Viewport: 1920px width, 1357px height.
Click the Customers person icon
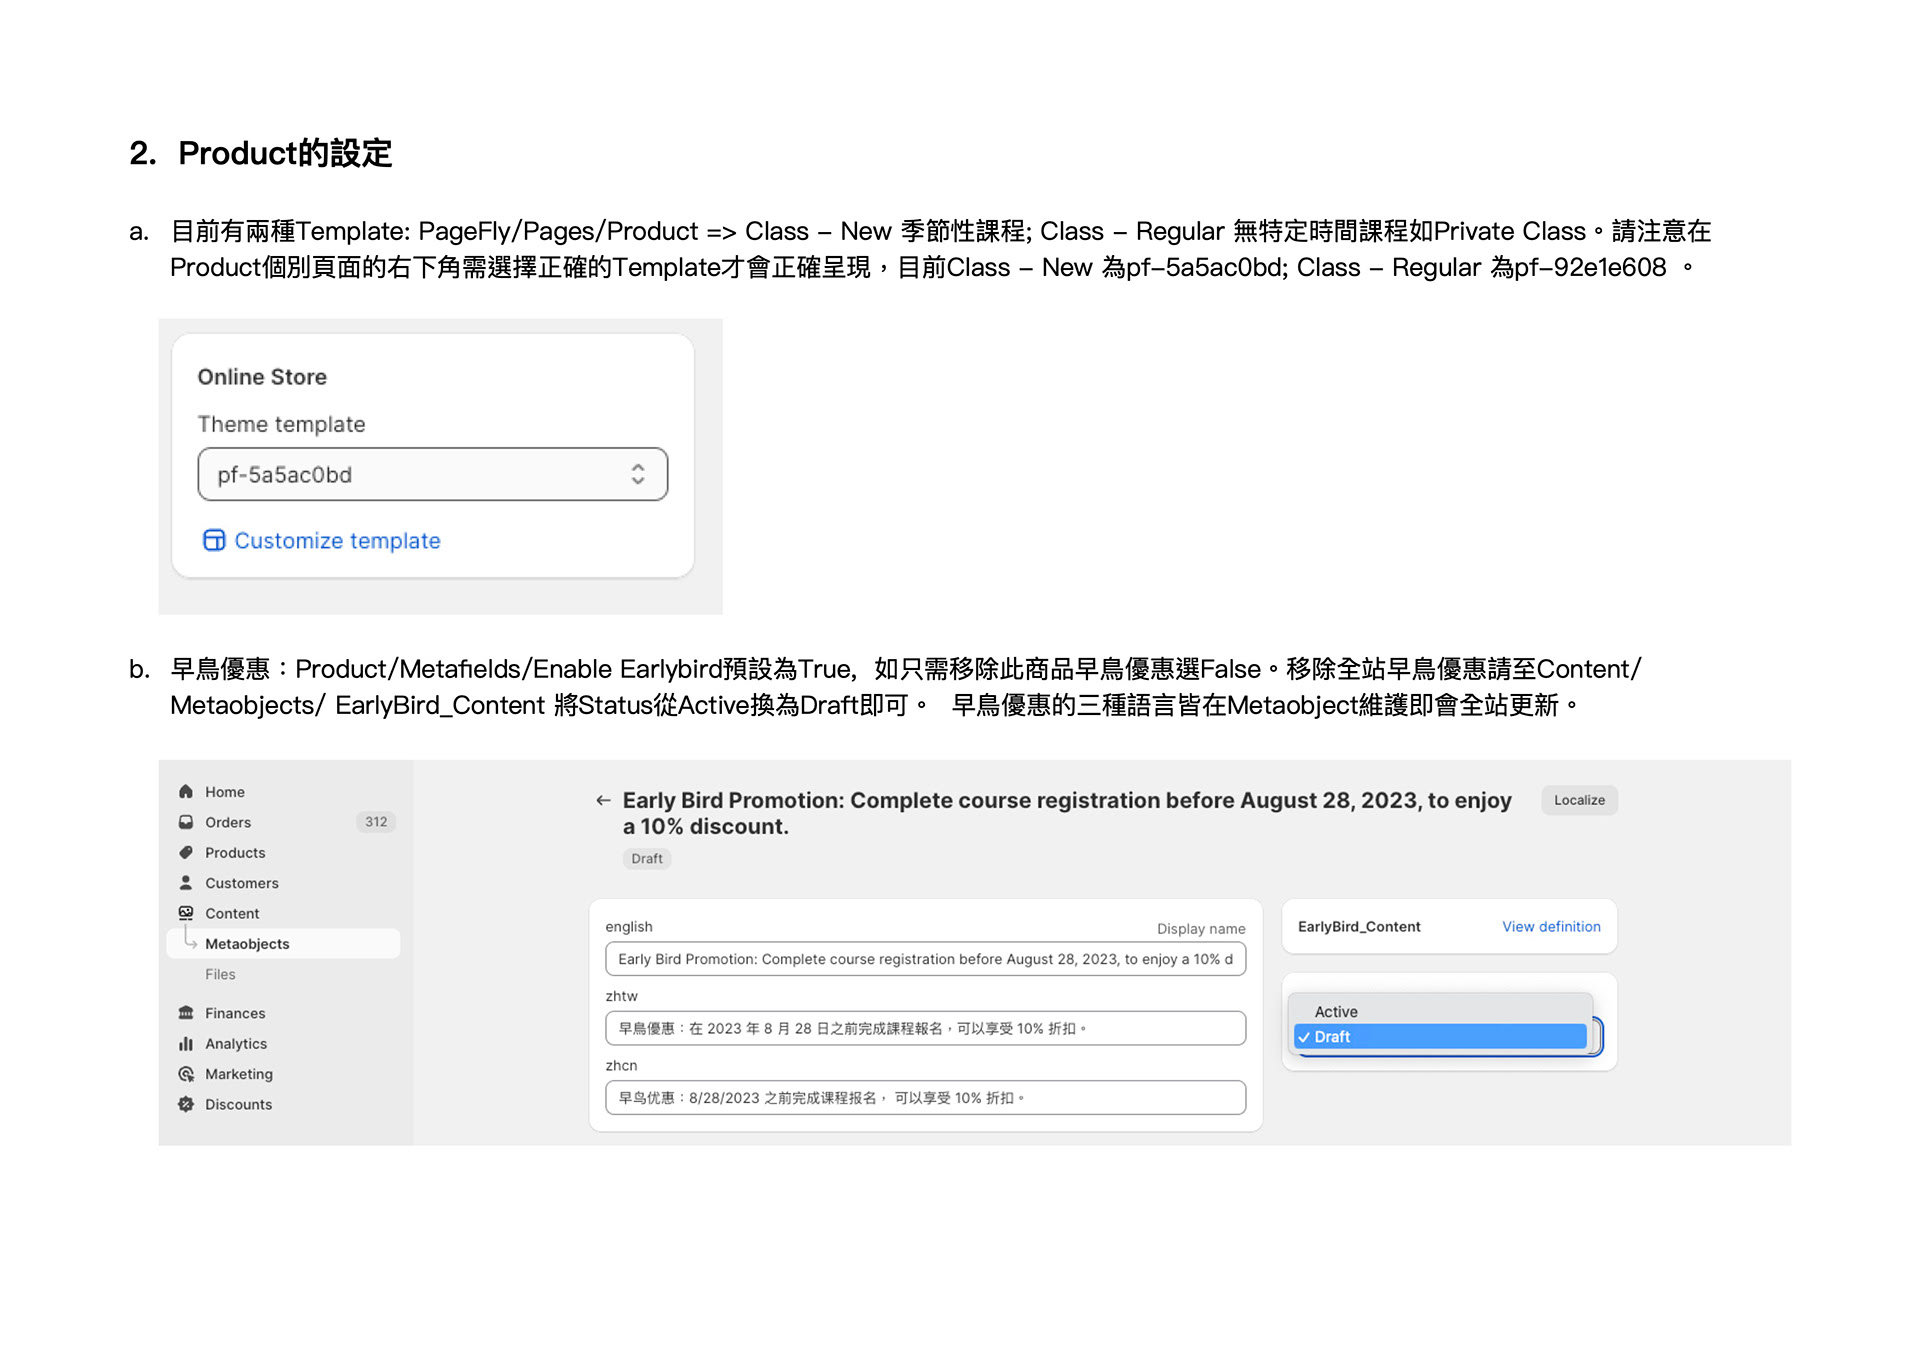186,882
